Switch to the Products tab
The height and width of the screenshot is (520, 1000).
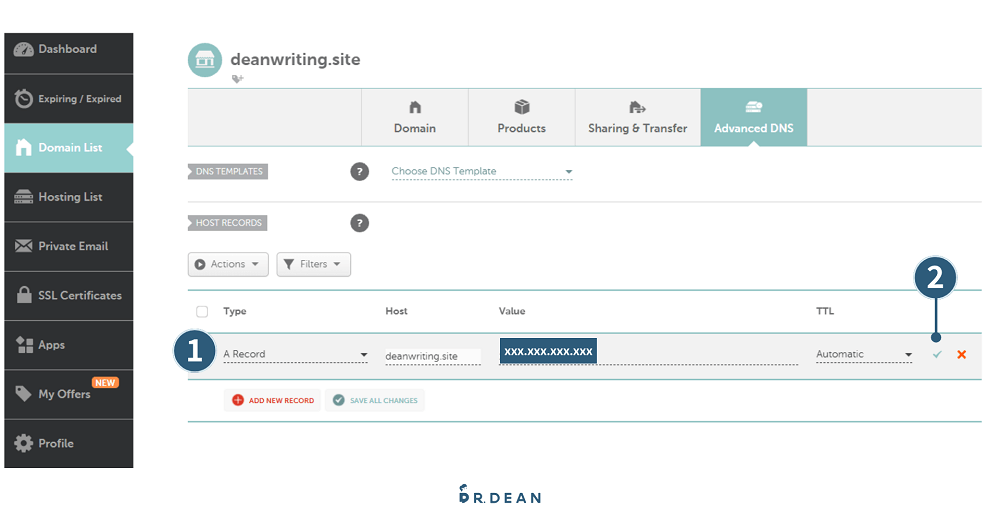pos(521,118)
